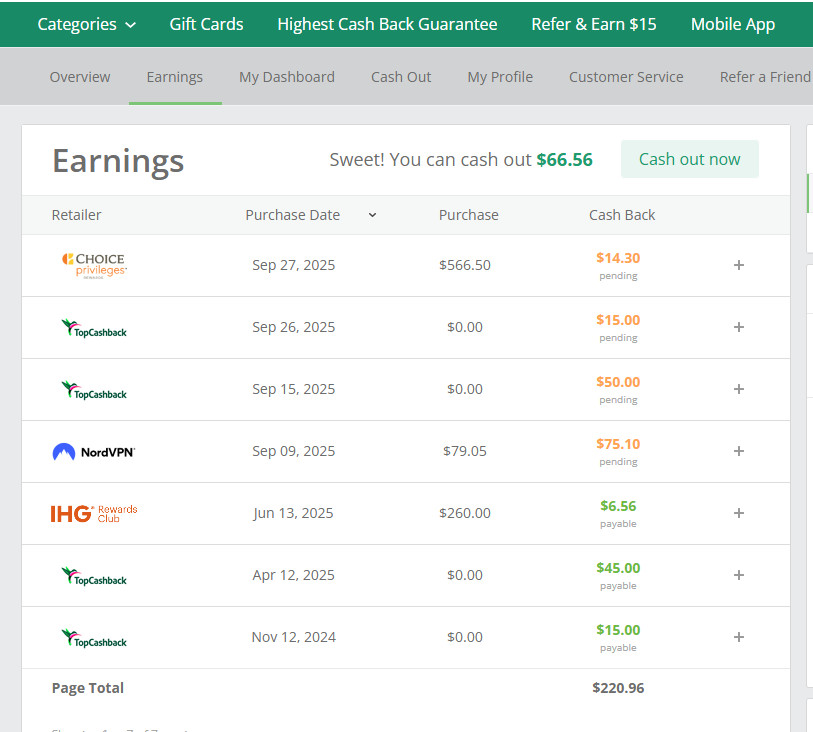813x732 pixels.
Task: Switch to the My Dashboard tab
Action: (x=287, y=77)
